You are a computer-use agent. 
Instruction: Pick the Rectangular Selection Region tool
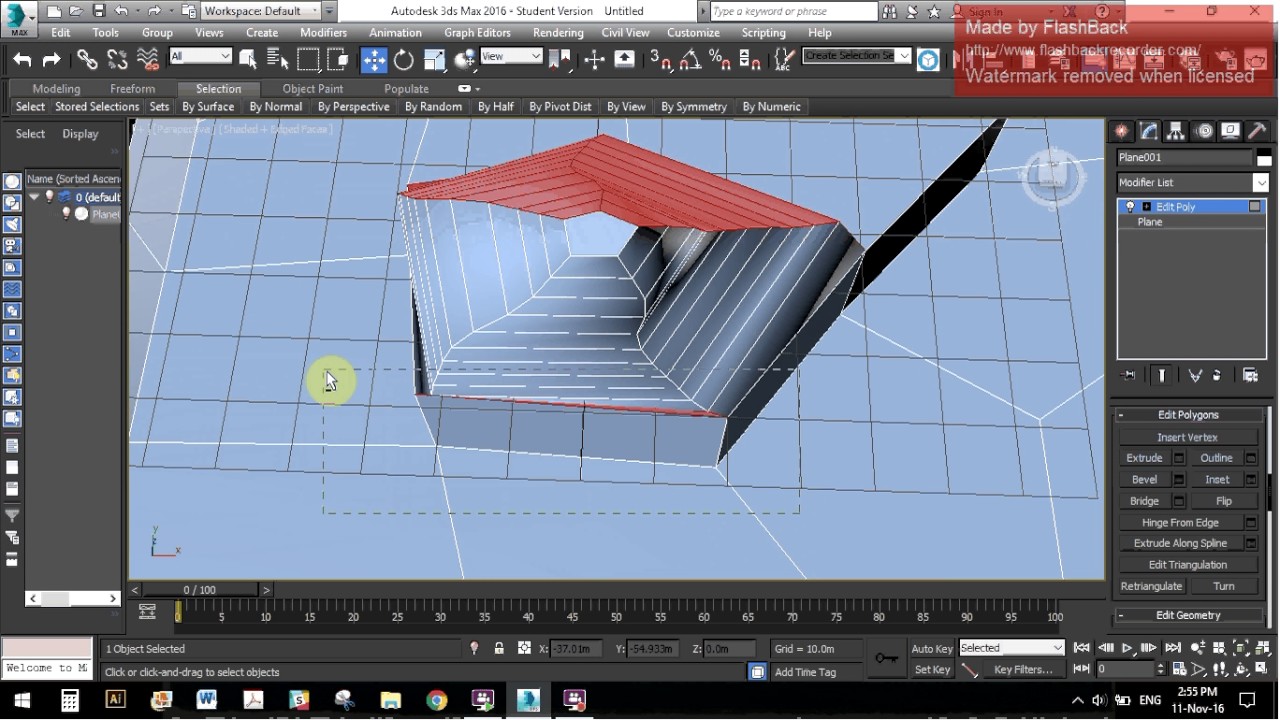point(308,60)
